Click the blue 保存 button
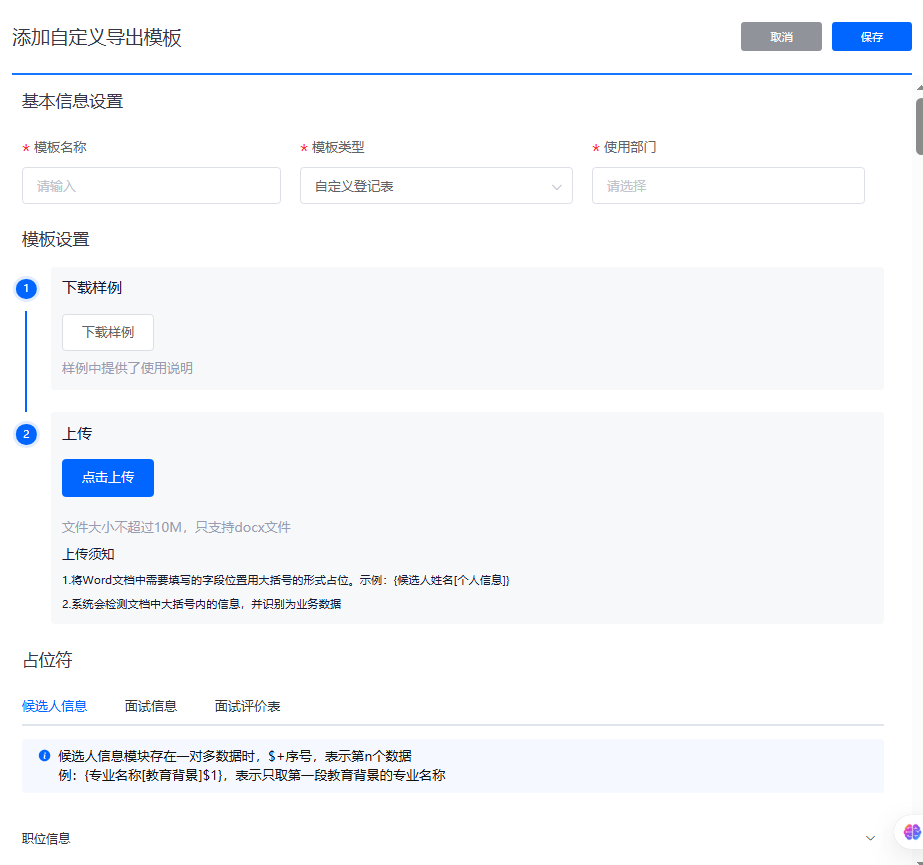Viewport: 923px width, 865px height. point(871,37)
